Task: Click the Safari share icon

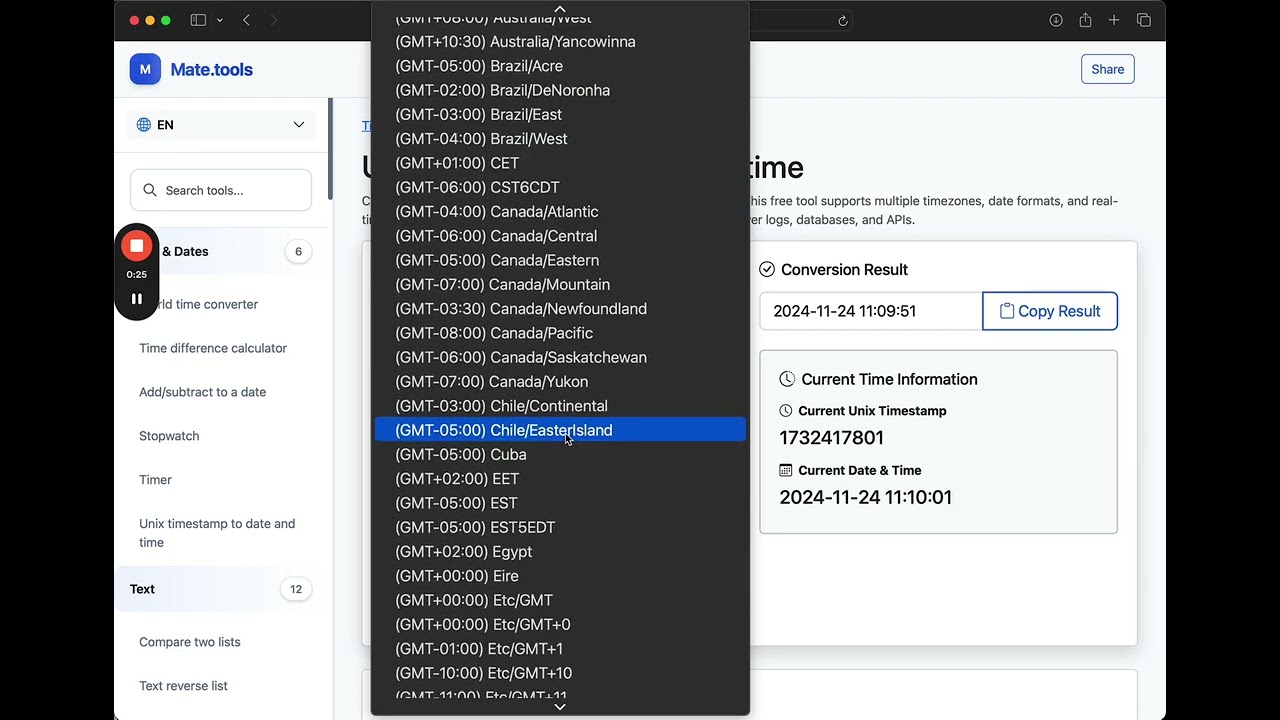Action: point(1085,20)
